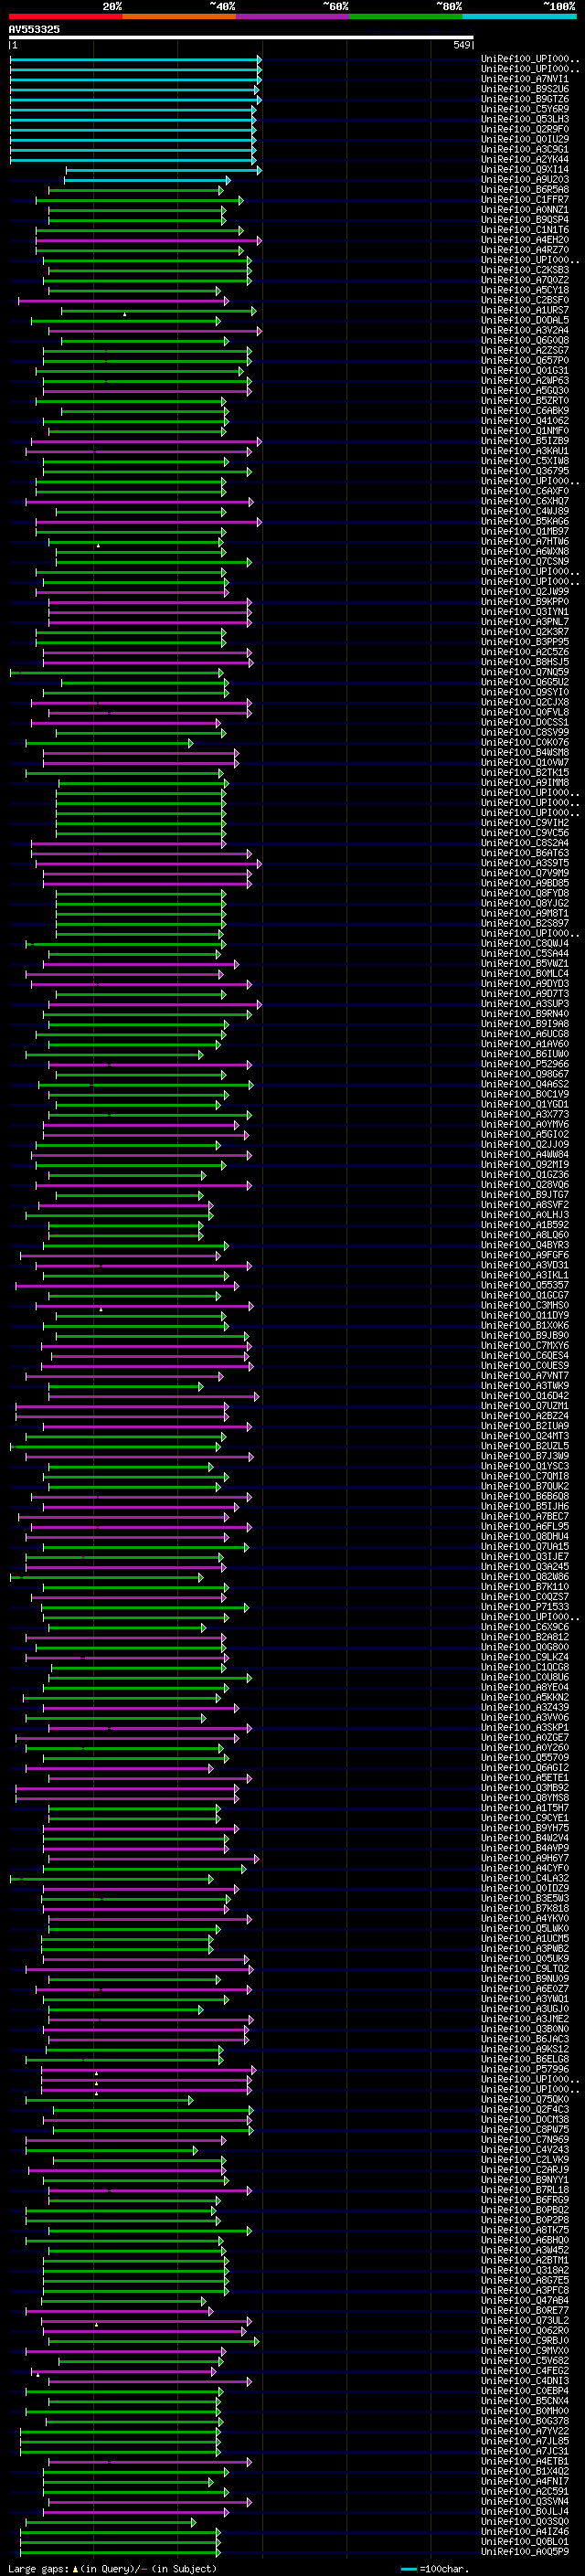Open hit UniRef100_B9S2U6

click(525, 89)
